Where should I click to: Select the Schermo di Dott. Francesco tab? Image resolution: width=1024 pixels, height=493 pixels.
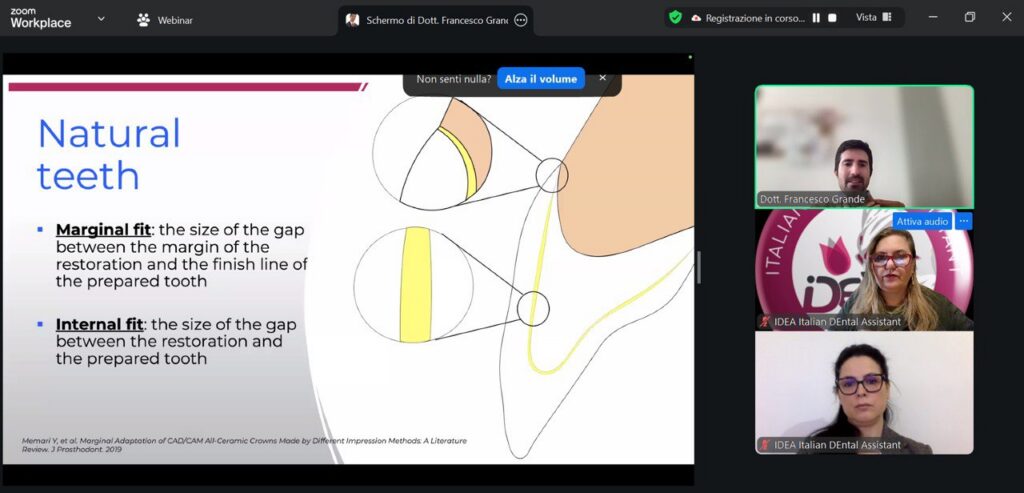pos(428,20)
